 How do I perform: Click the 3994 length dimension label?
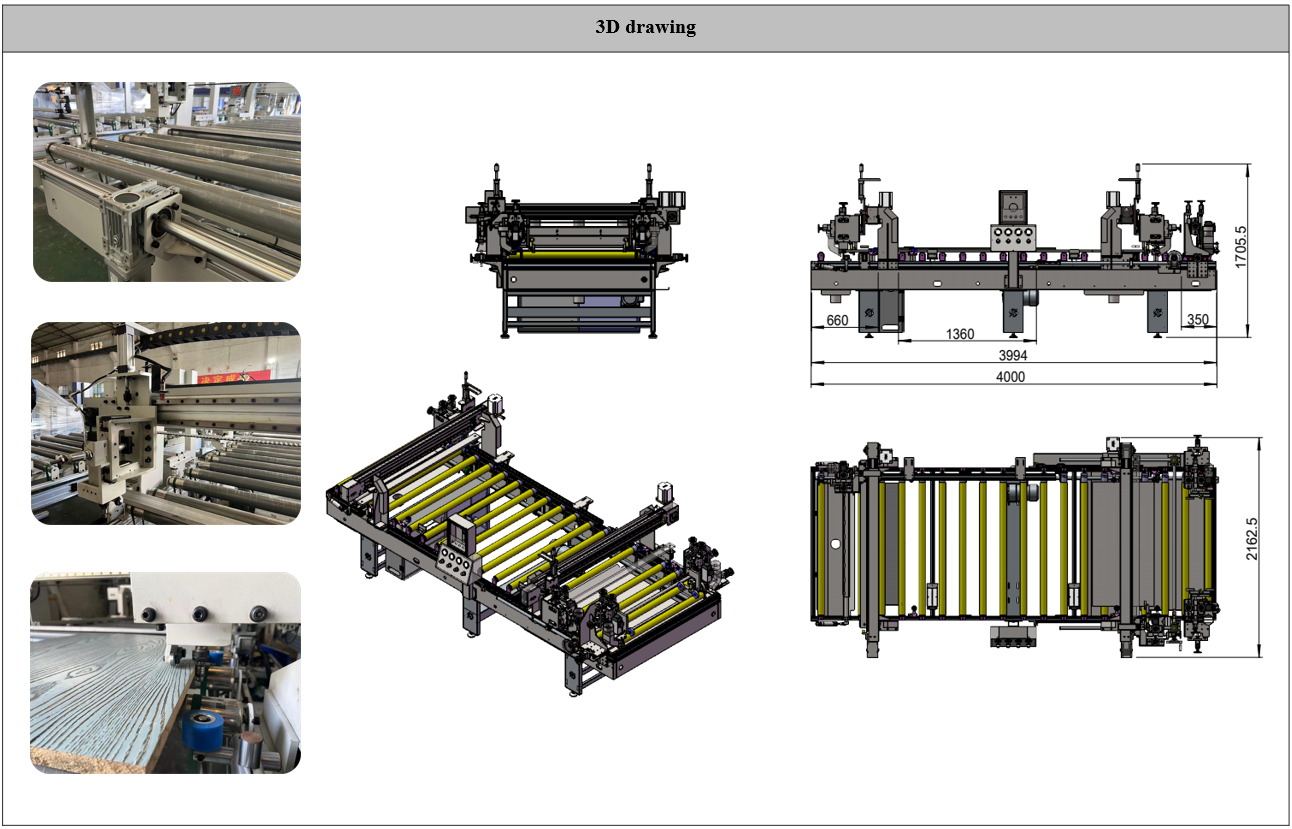1013,355
